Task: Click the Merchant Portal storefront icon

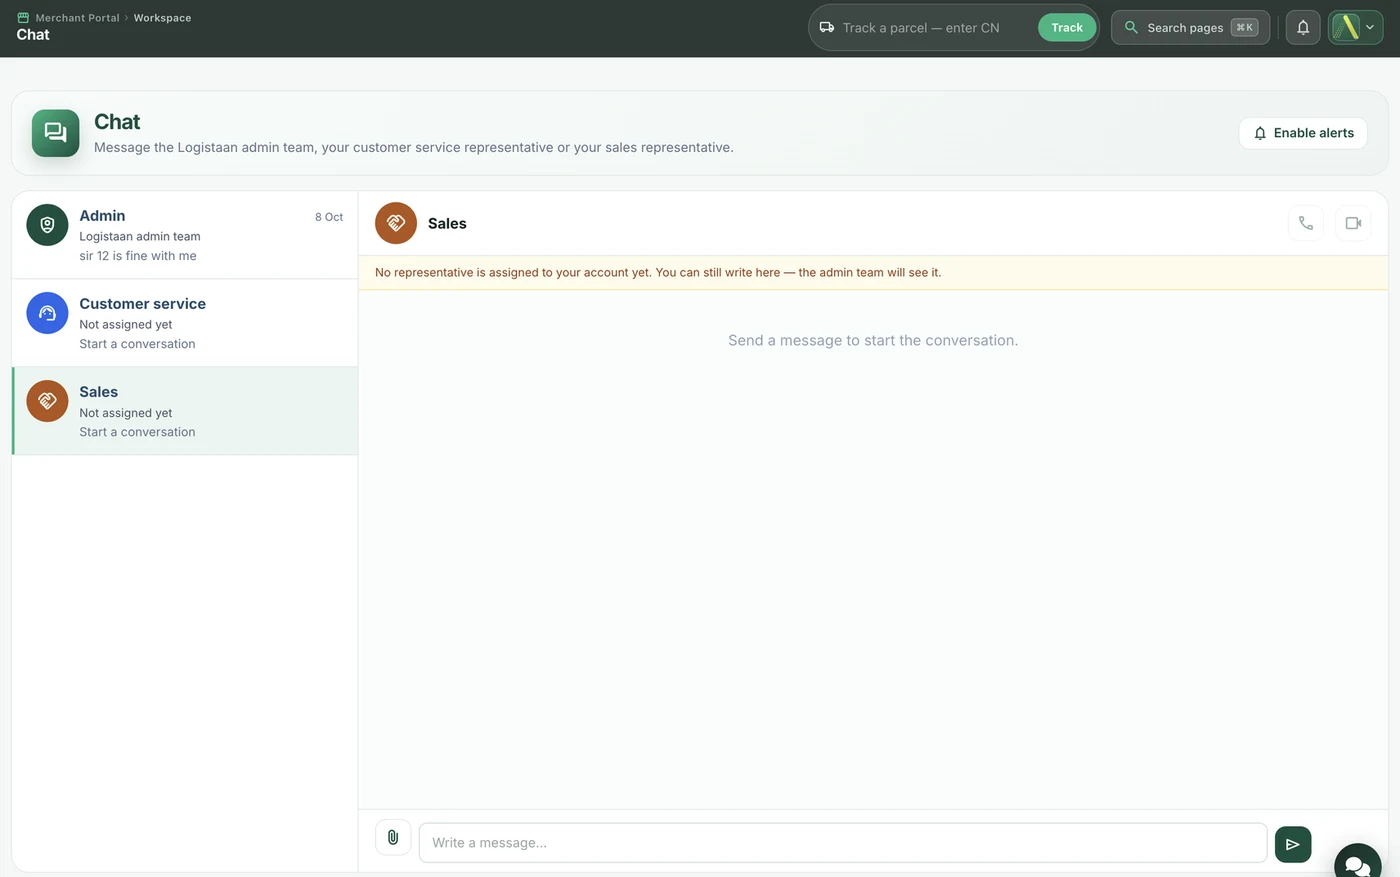Action: click(23, 18)
